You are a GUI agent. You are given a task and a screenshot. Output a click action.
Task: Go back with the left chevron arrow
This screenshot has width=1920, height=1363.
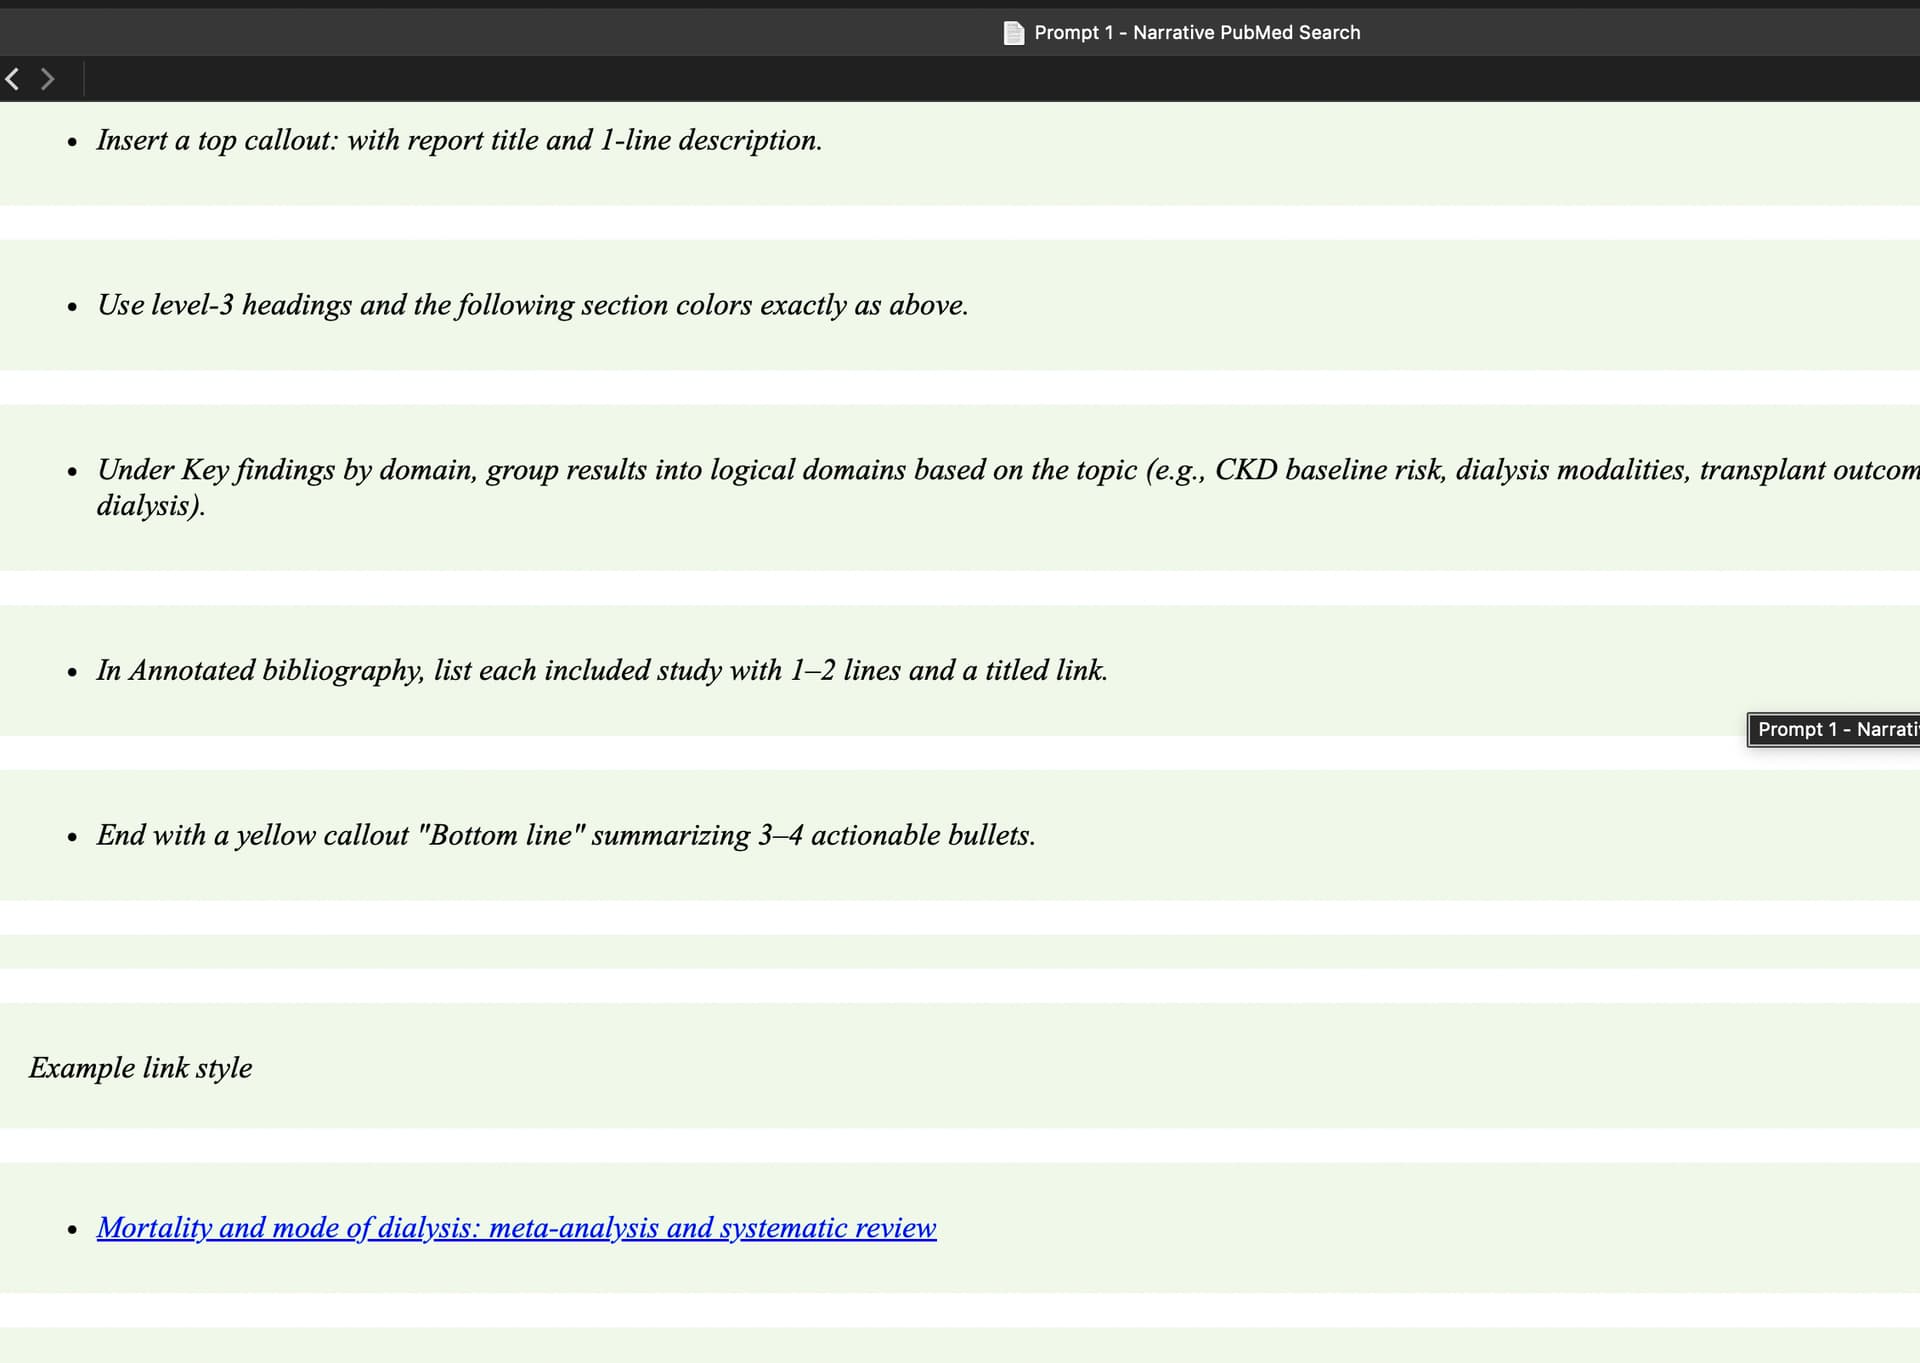click(12, 79)
